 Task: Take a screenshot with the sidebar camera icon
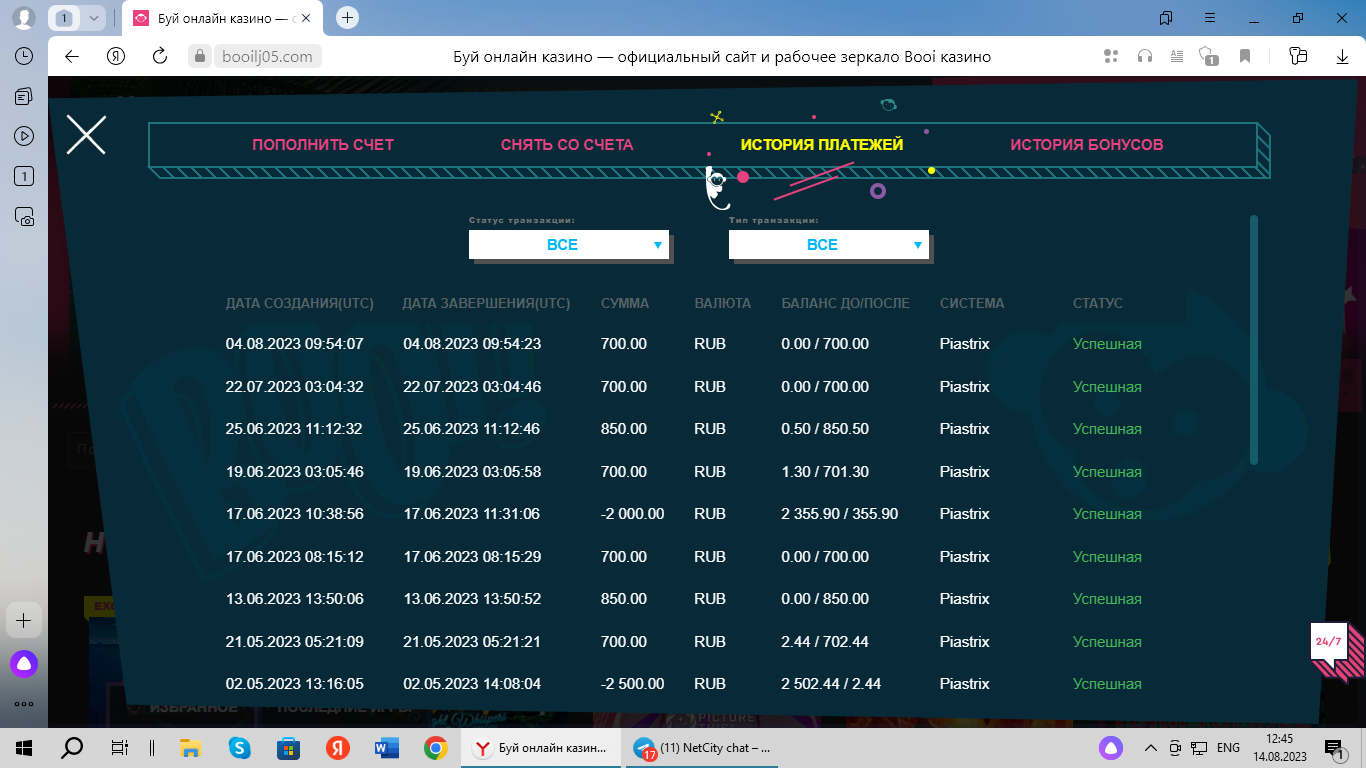tap(24, 215)
